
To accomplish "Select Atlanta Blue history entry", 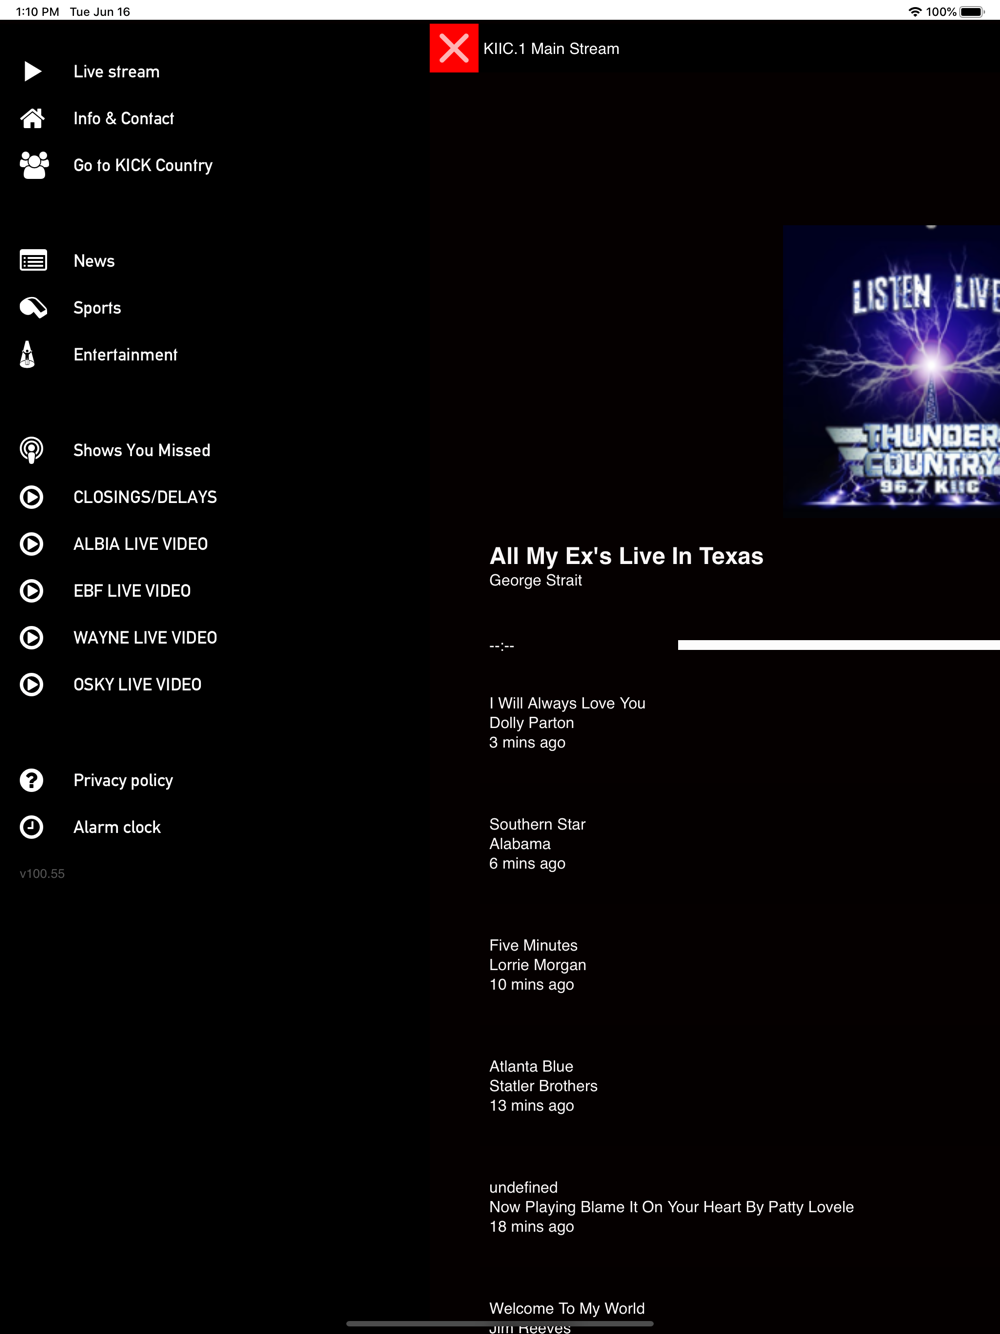I will tap(543, 1086).
